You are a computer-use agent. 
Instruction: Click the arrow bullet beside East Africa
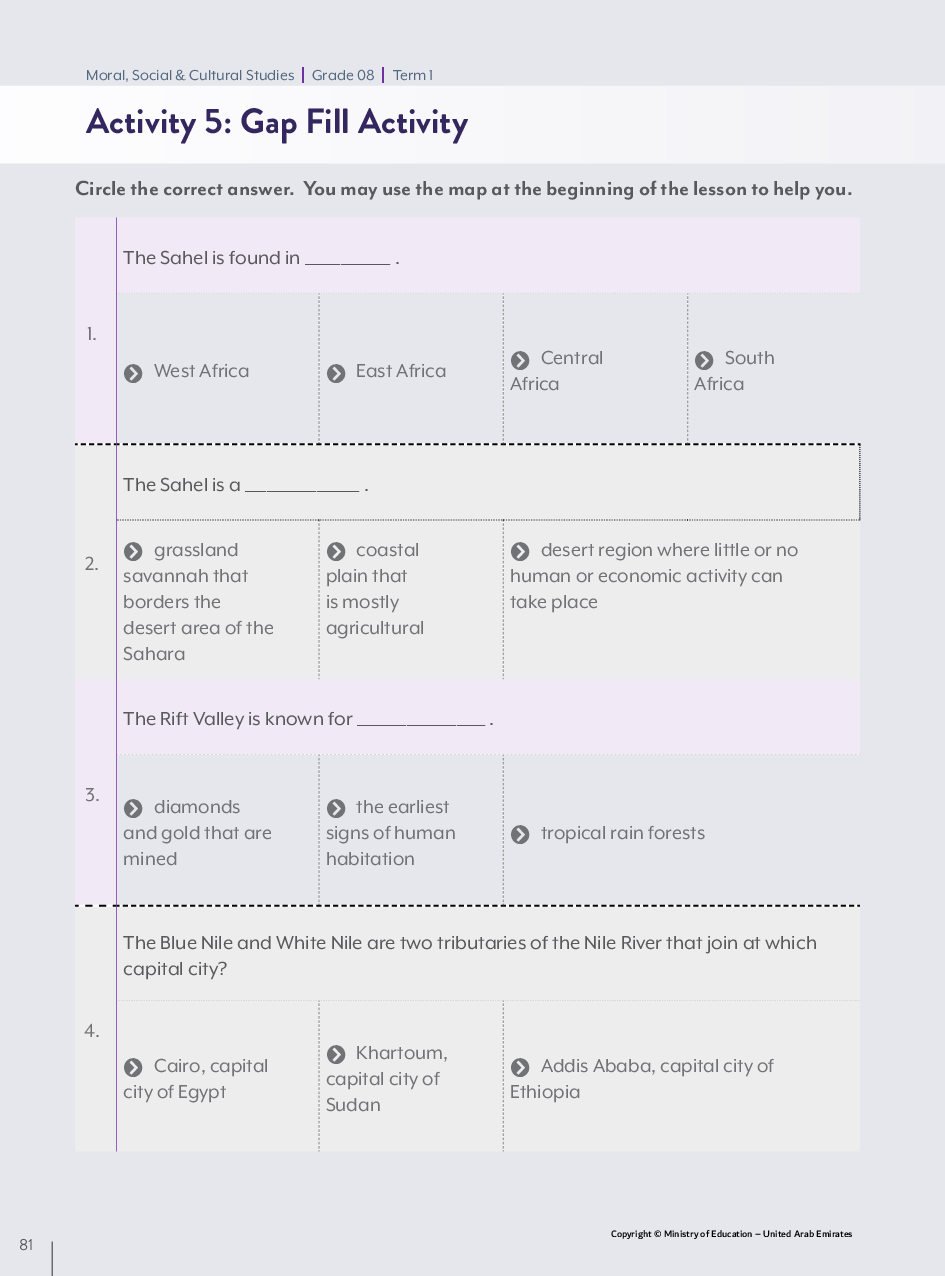(x=336, y=373)
